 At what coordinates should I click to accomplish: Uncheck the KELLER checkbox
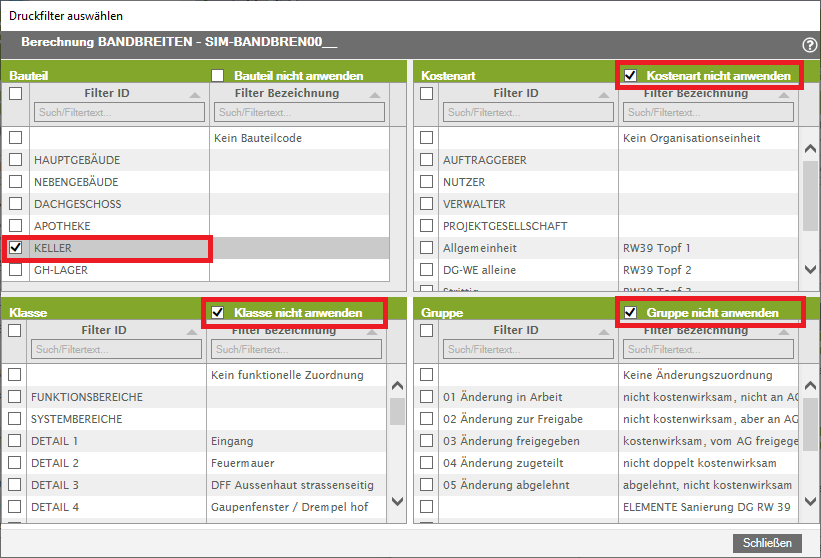[16, 248]
